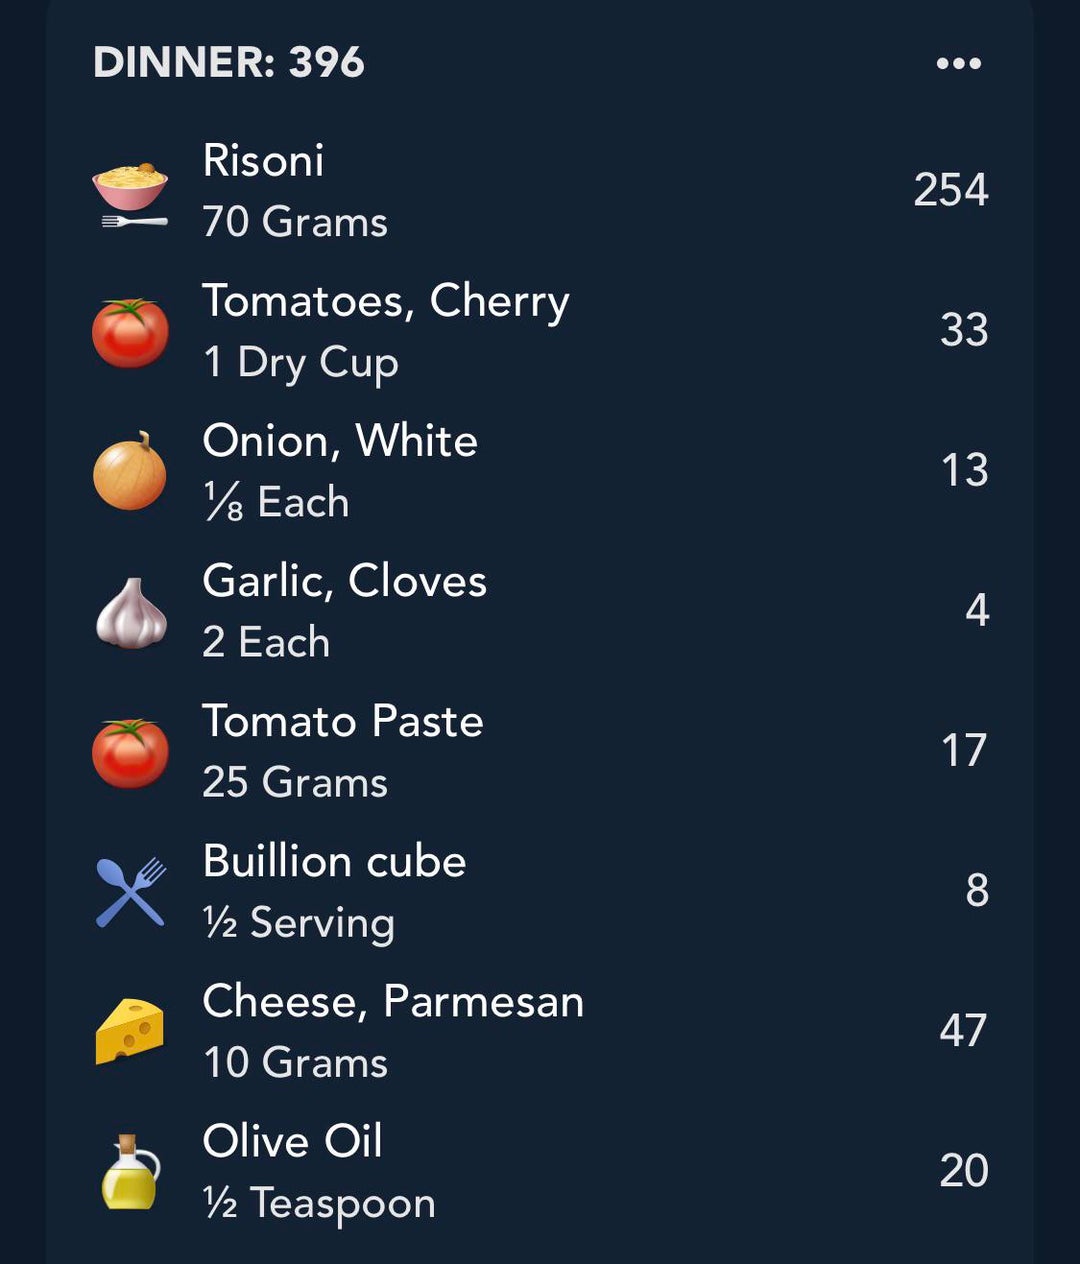1080x1264 pixels.
Task: Open the Dinner three-dot options menu
Action: (x=958, y=64)
